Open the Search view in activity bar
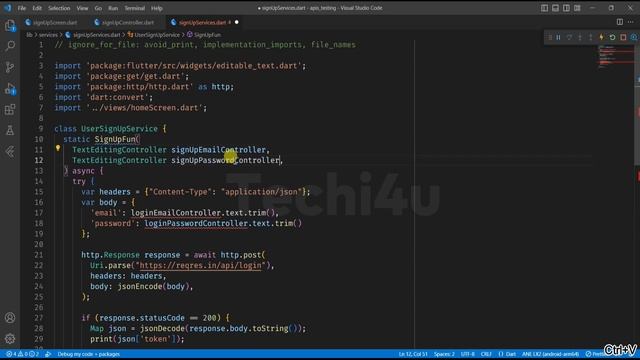Screen dimensions: 640x360 coord(10,46)
